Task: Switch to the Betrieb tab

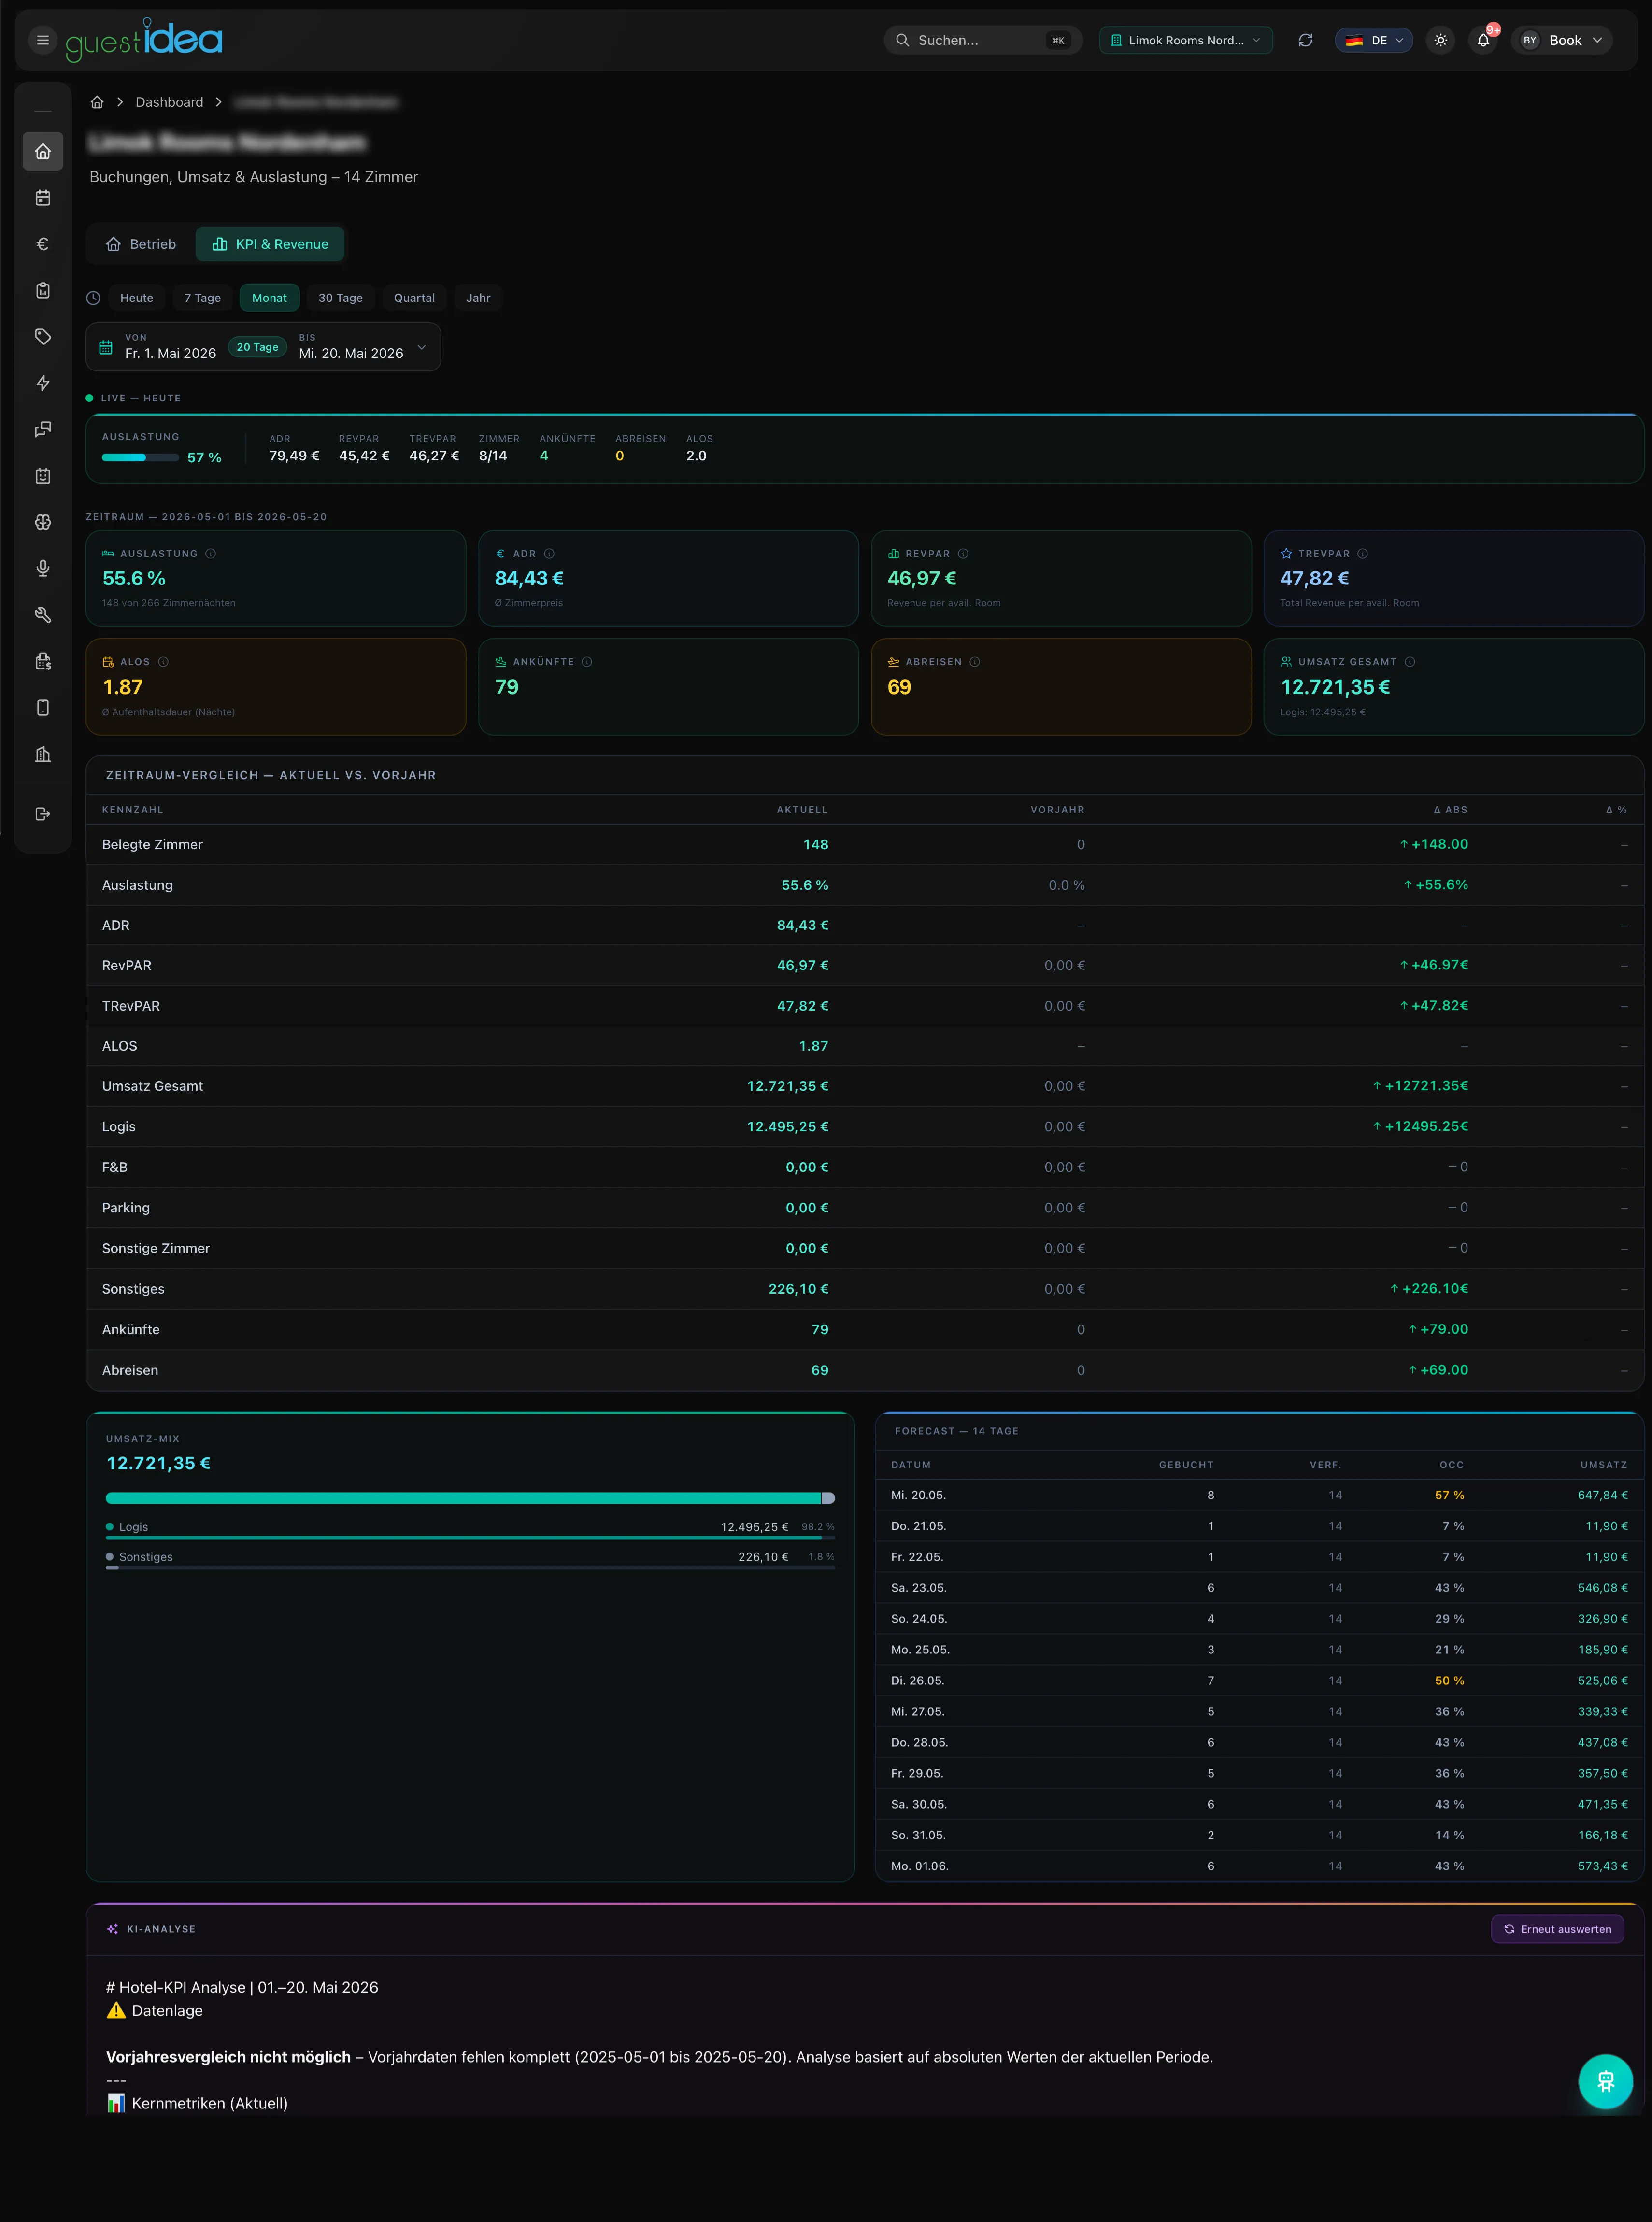Action: coord(141,244)
